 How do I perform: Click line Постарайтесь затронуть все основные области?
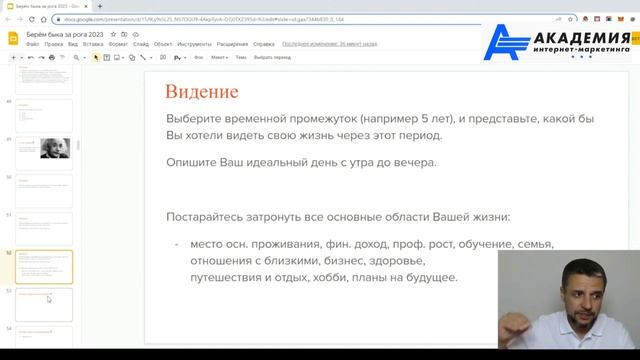[338, 217]
